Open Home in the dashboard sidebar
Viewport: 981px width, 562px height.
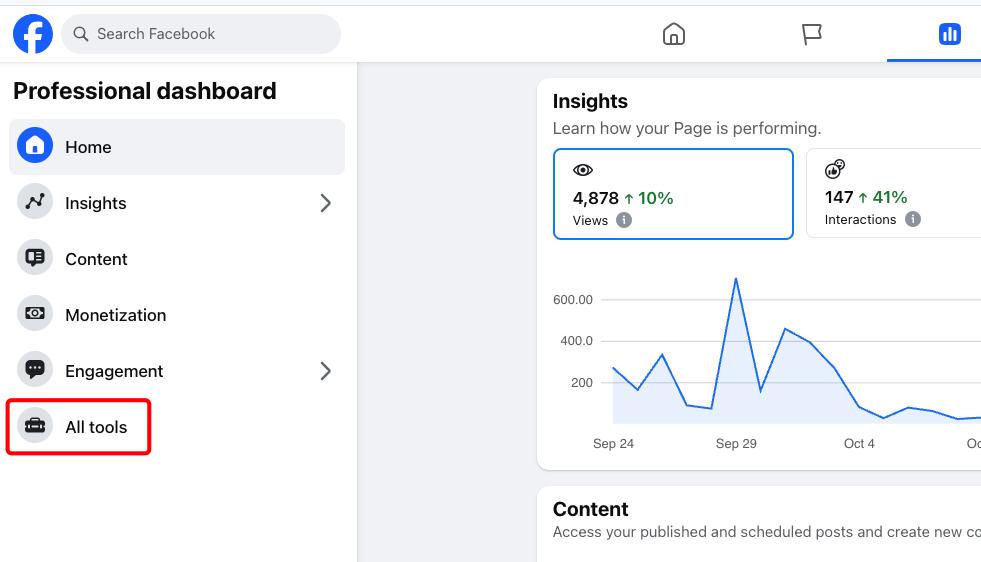click(177, 147)
